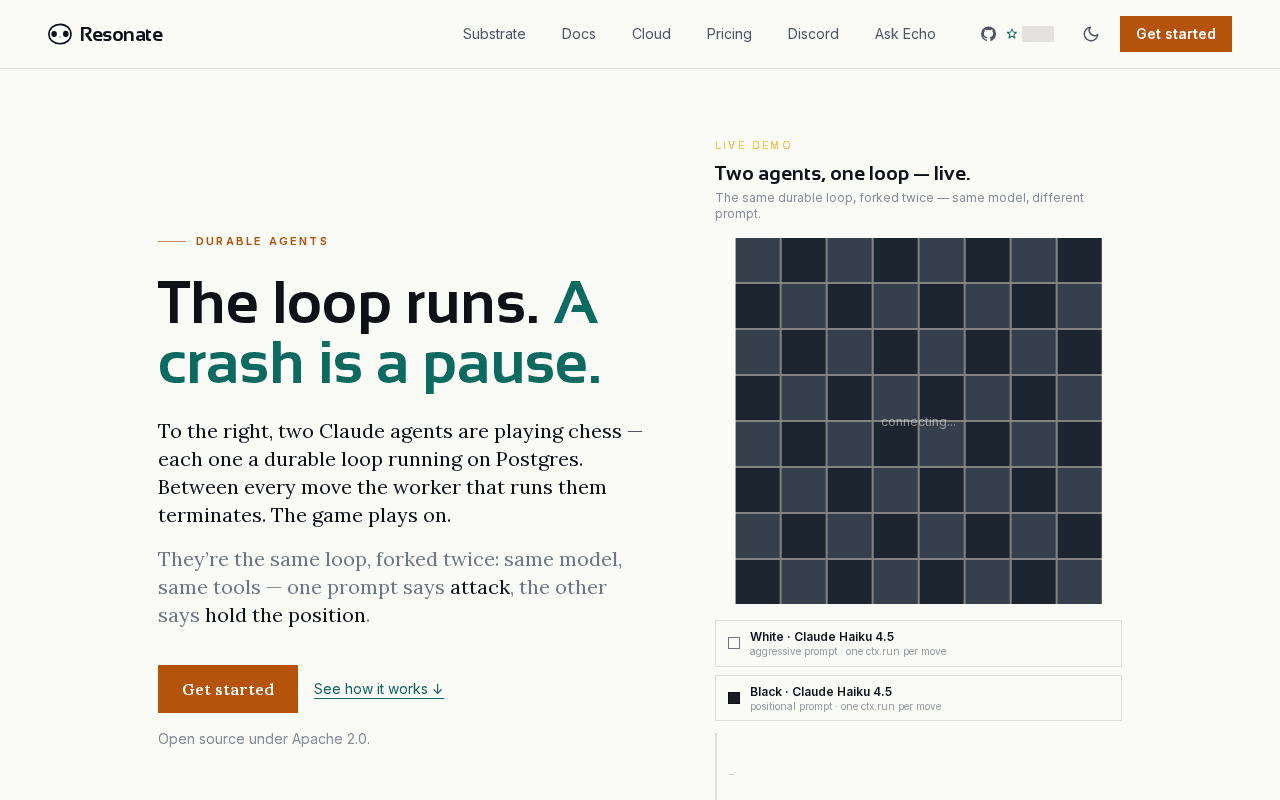Click the LIVE DEMO label
This screenshot has height=800, width=1280.
[754, 145]
